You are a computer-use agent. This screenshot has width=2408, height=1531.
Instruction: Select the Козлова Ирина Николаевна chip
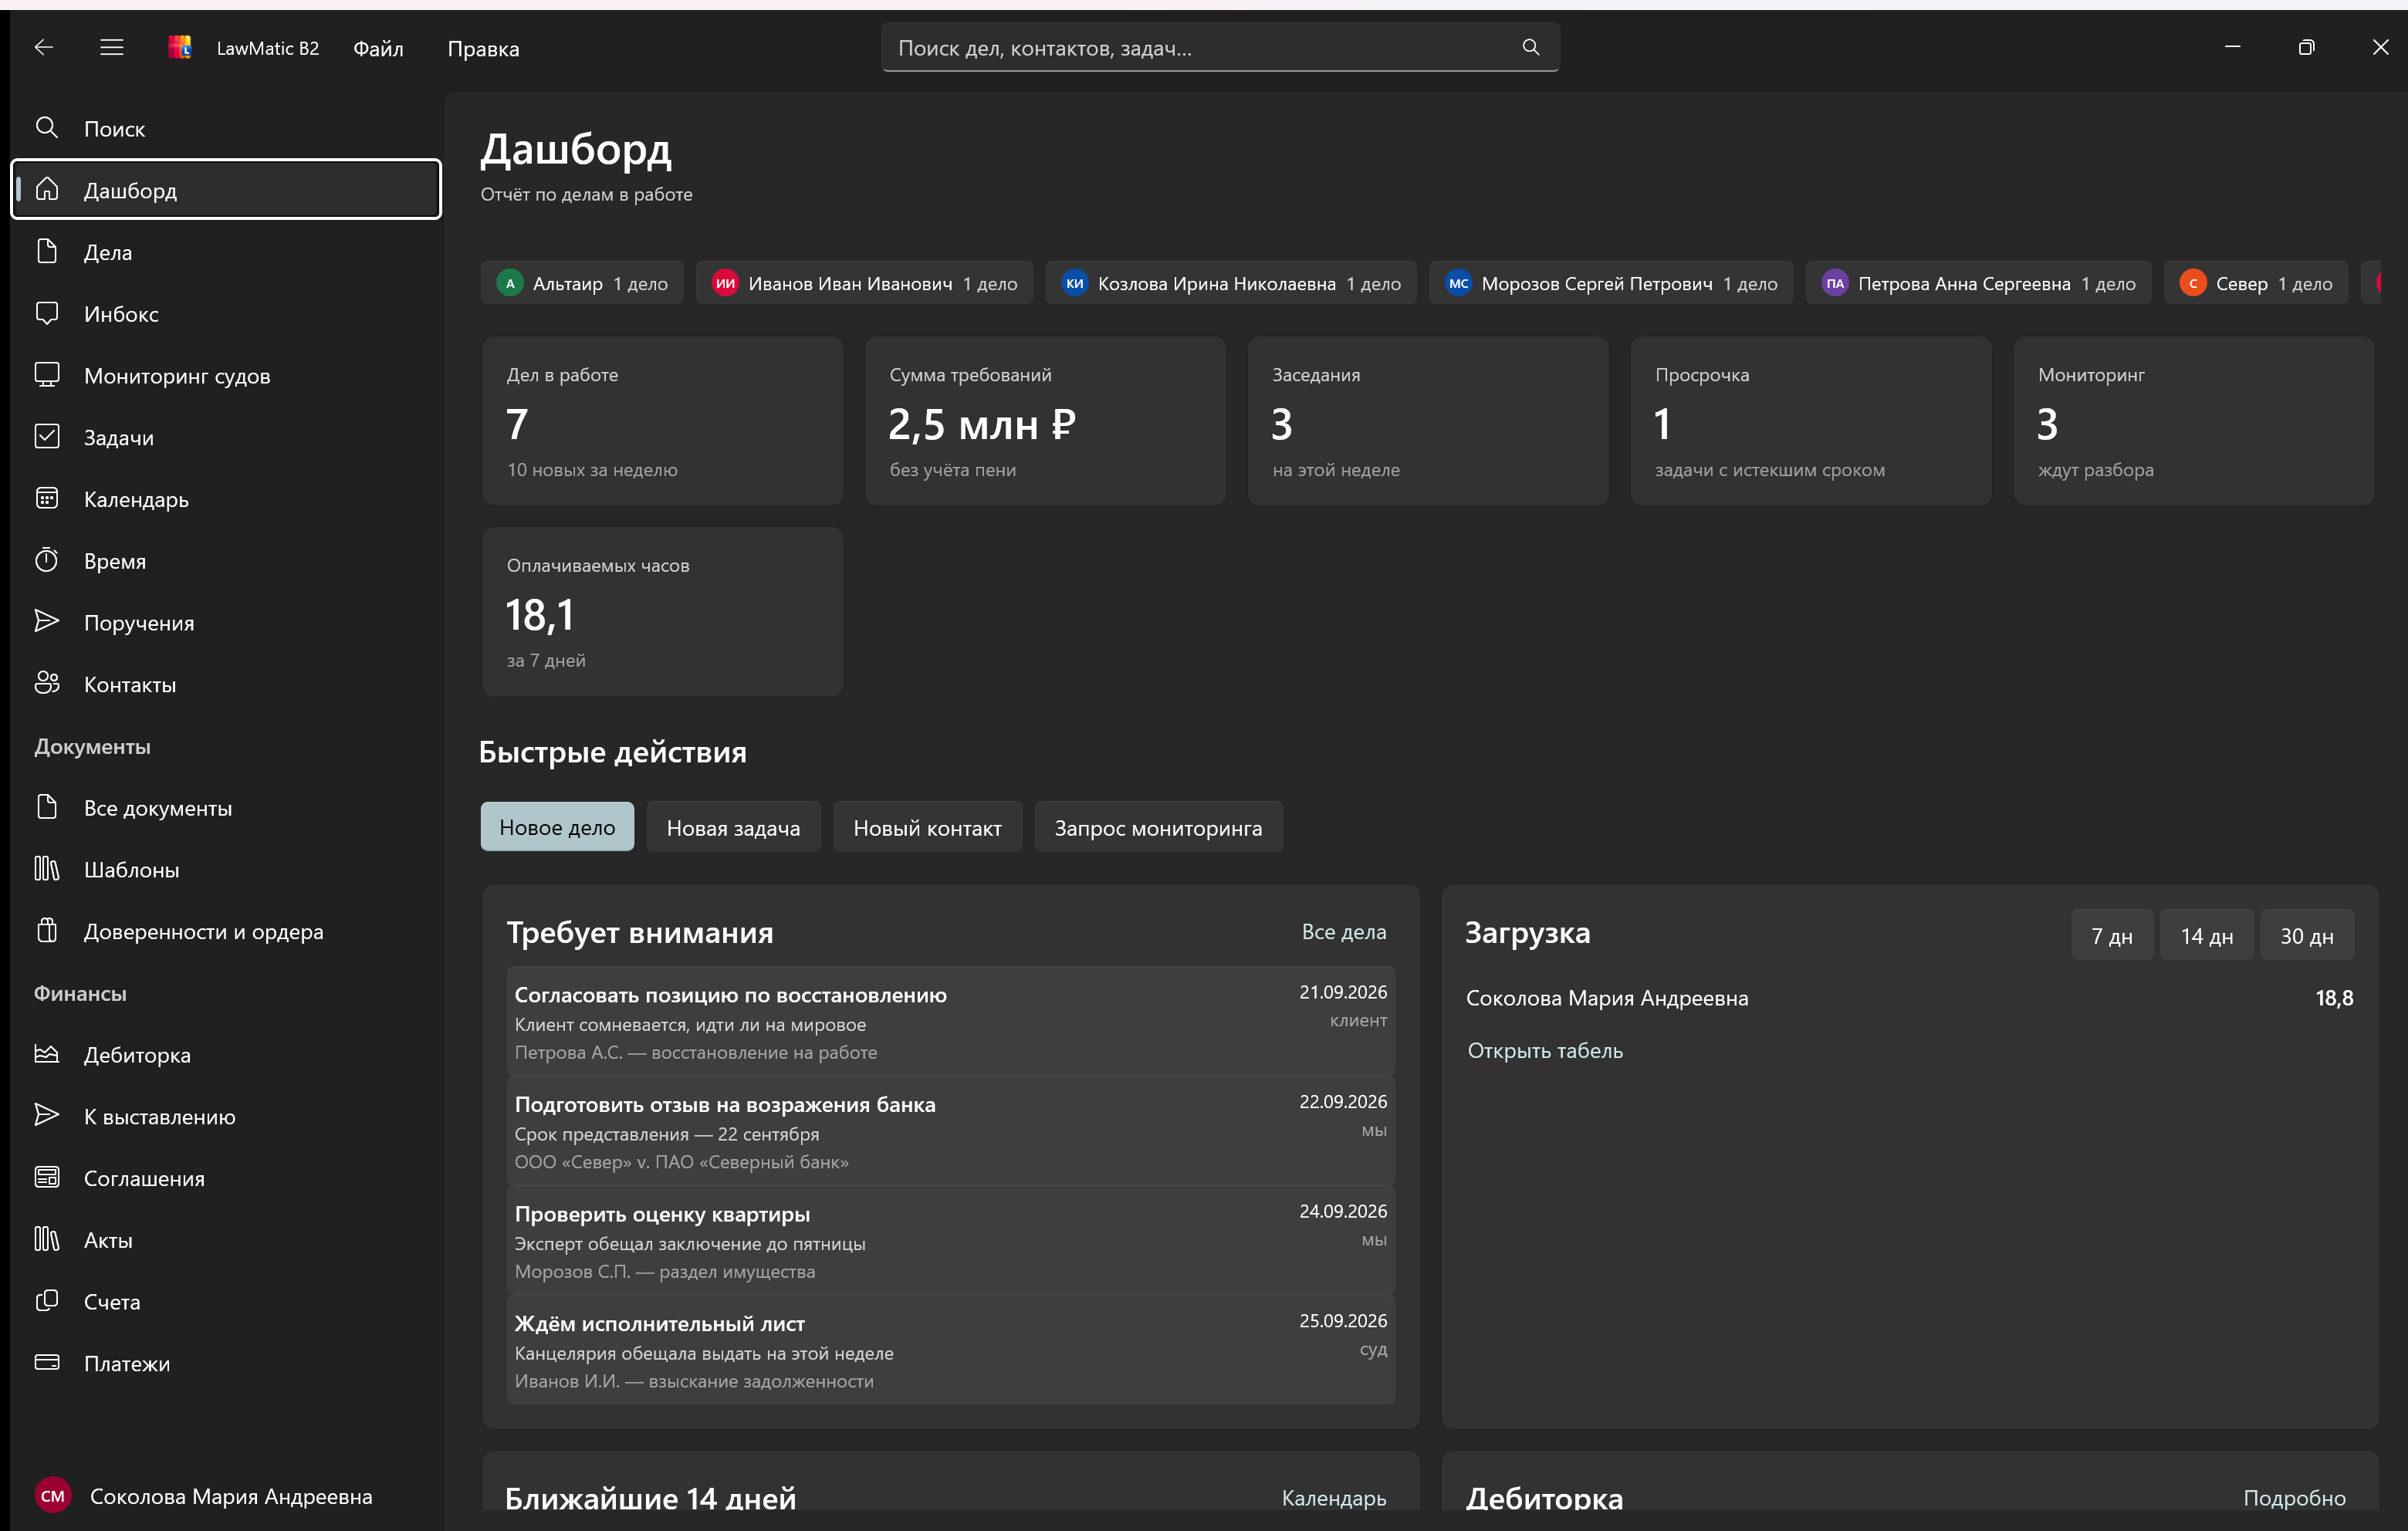[1231, 283]
